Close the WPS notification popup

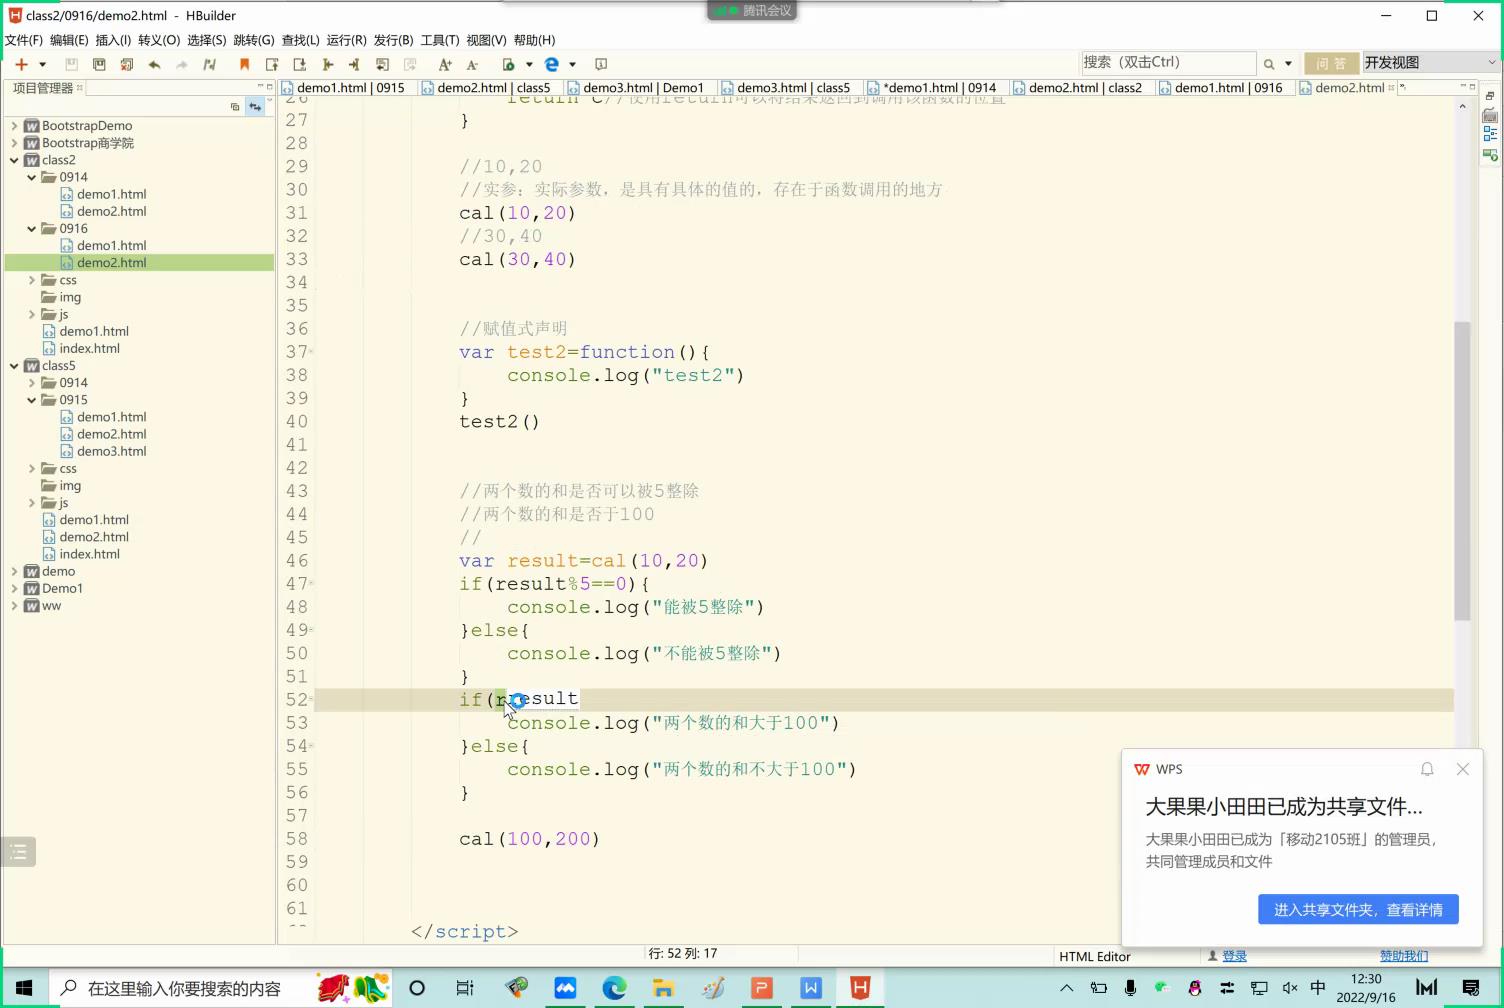[x=1463, y=769]
